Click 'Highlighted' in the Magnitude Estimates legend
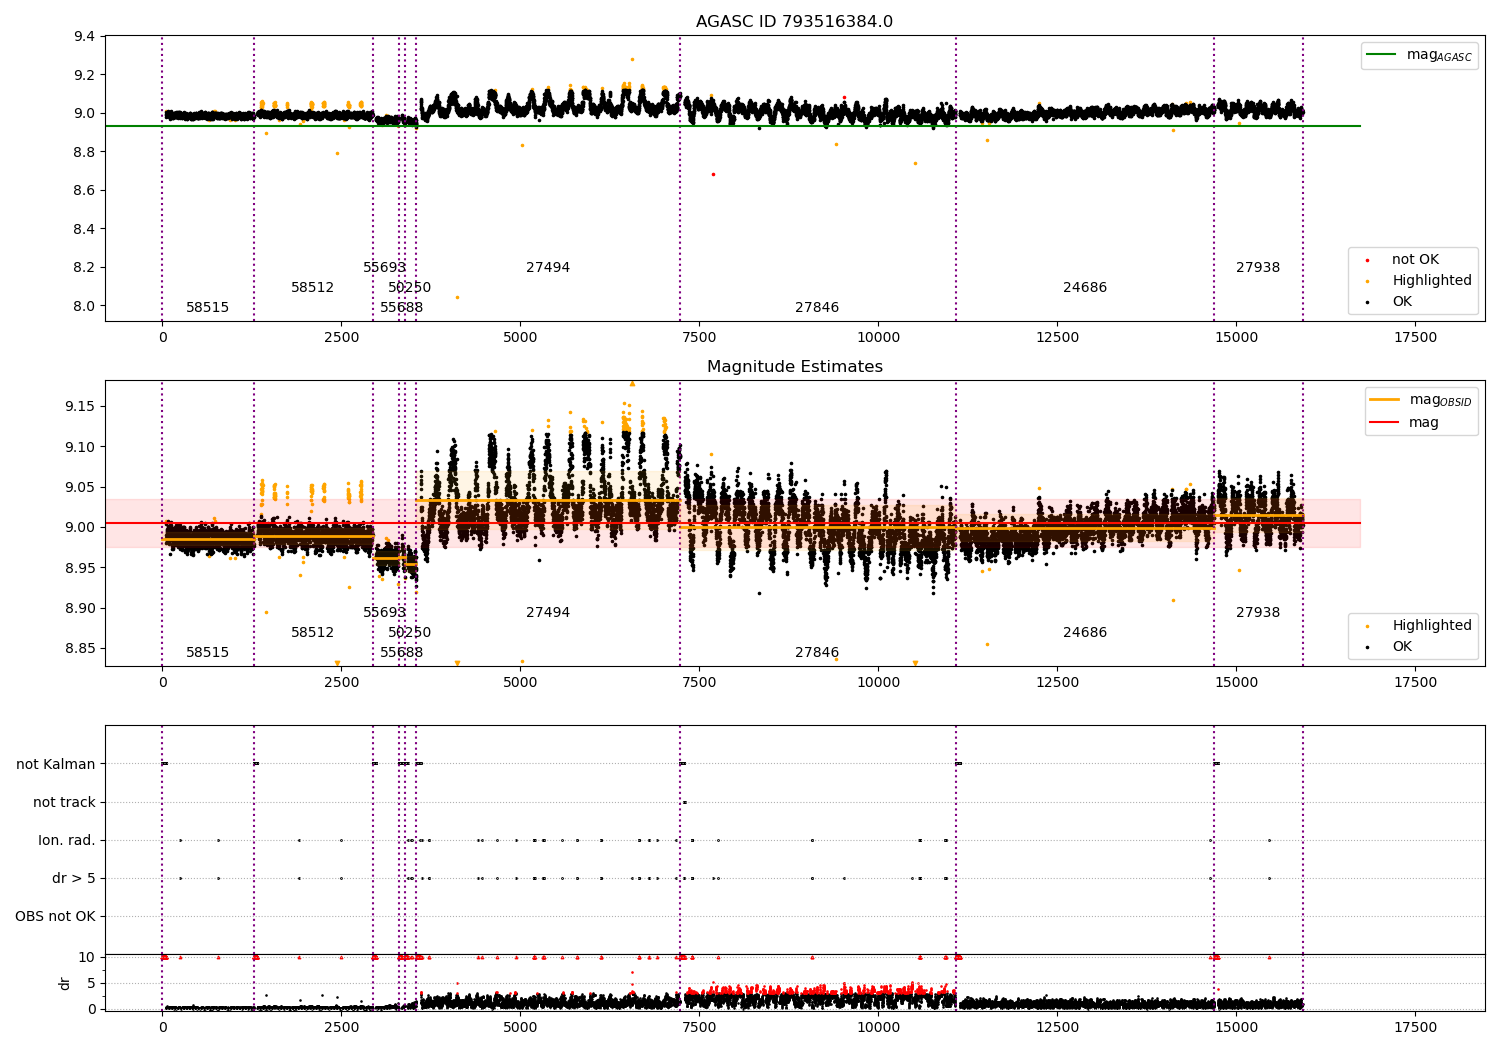1500x1050 pixels. [x=1431, y=626]
